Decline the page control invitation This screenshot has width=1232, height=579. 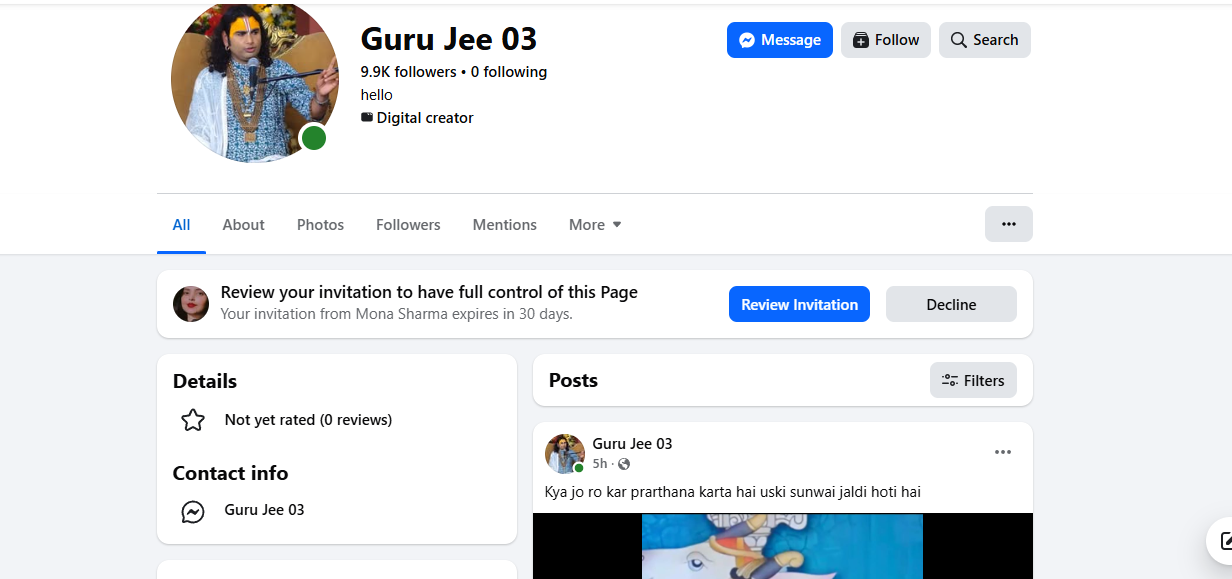pyautogui.click(x=951, y=305)
